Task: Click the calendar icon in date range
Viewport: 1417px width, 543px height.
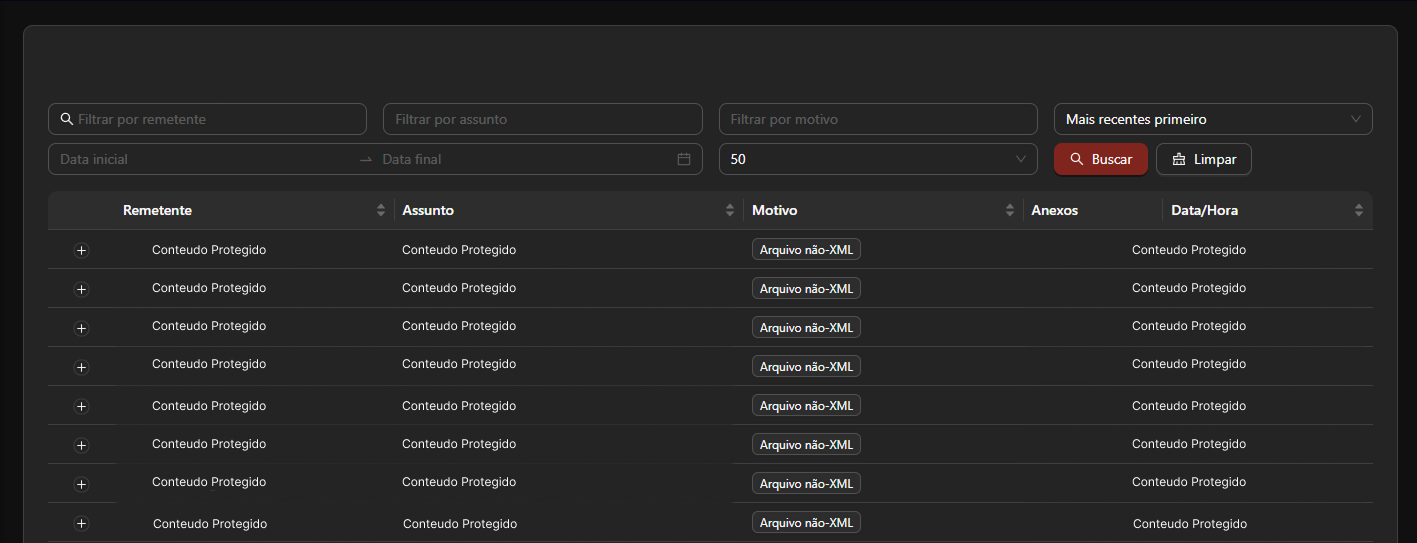Action: coord(684,159)
